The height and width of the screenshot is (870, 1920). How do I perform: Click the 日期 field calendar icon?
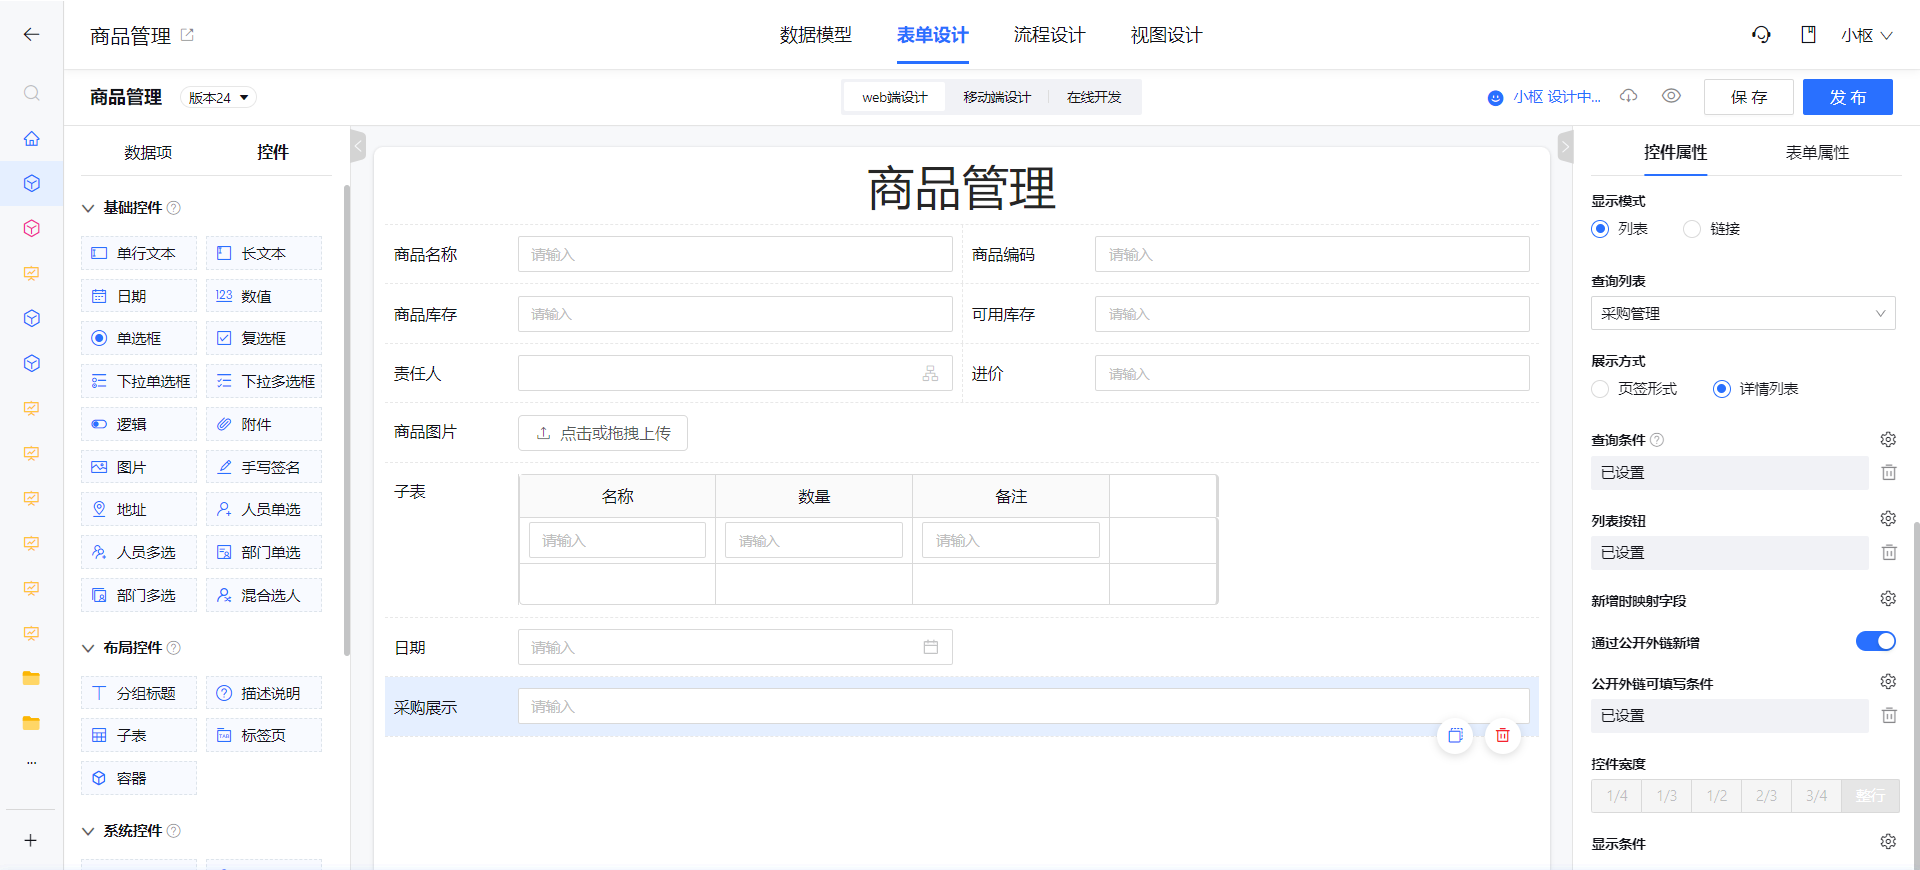click(930, 647)
